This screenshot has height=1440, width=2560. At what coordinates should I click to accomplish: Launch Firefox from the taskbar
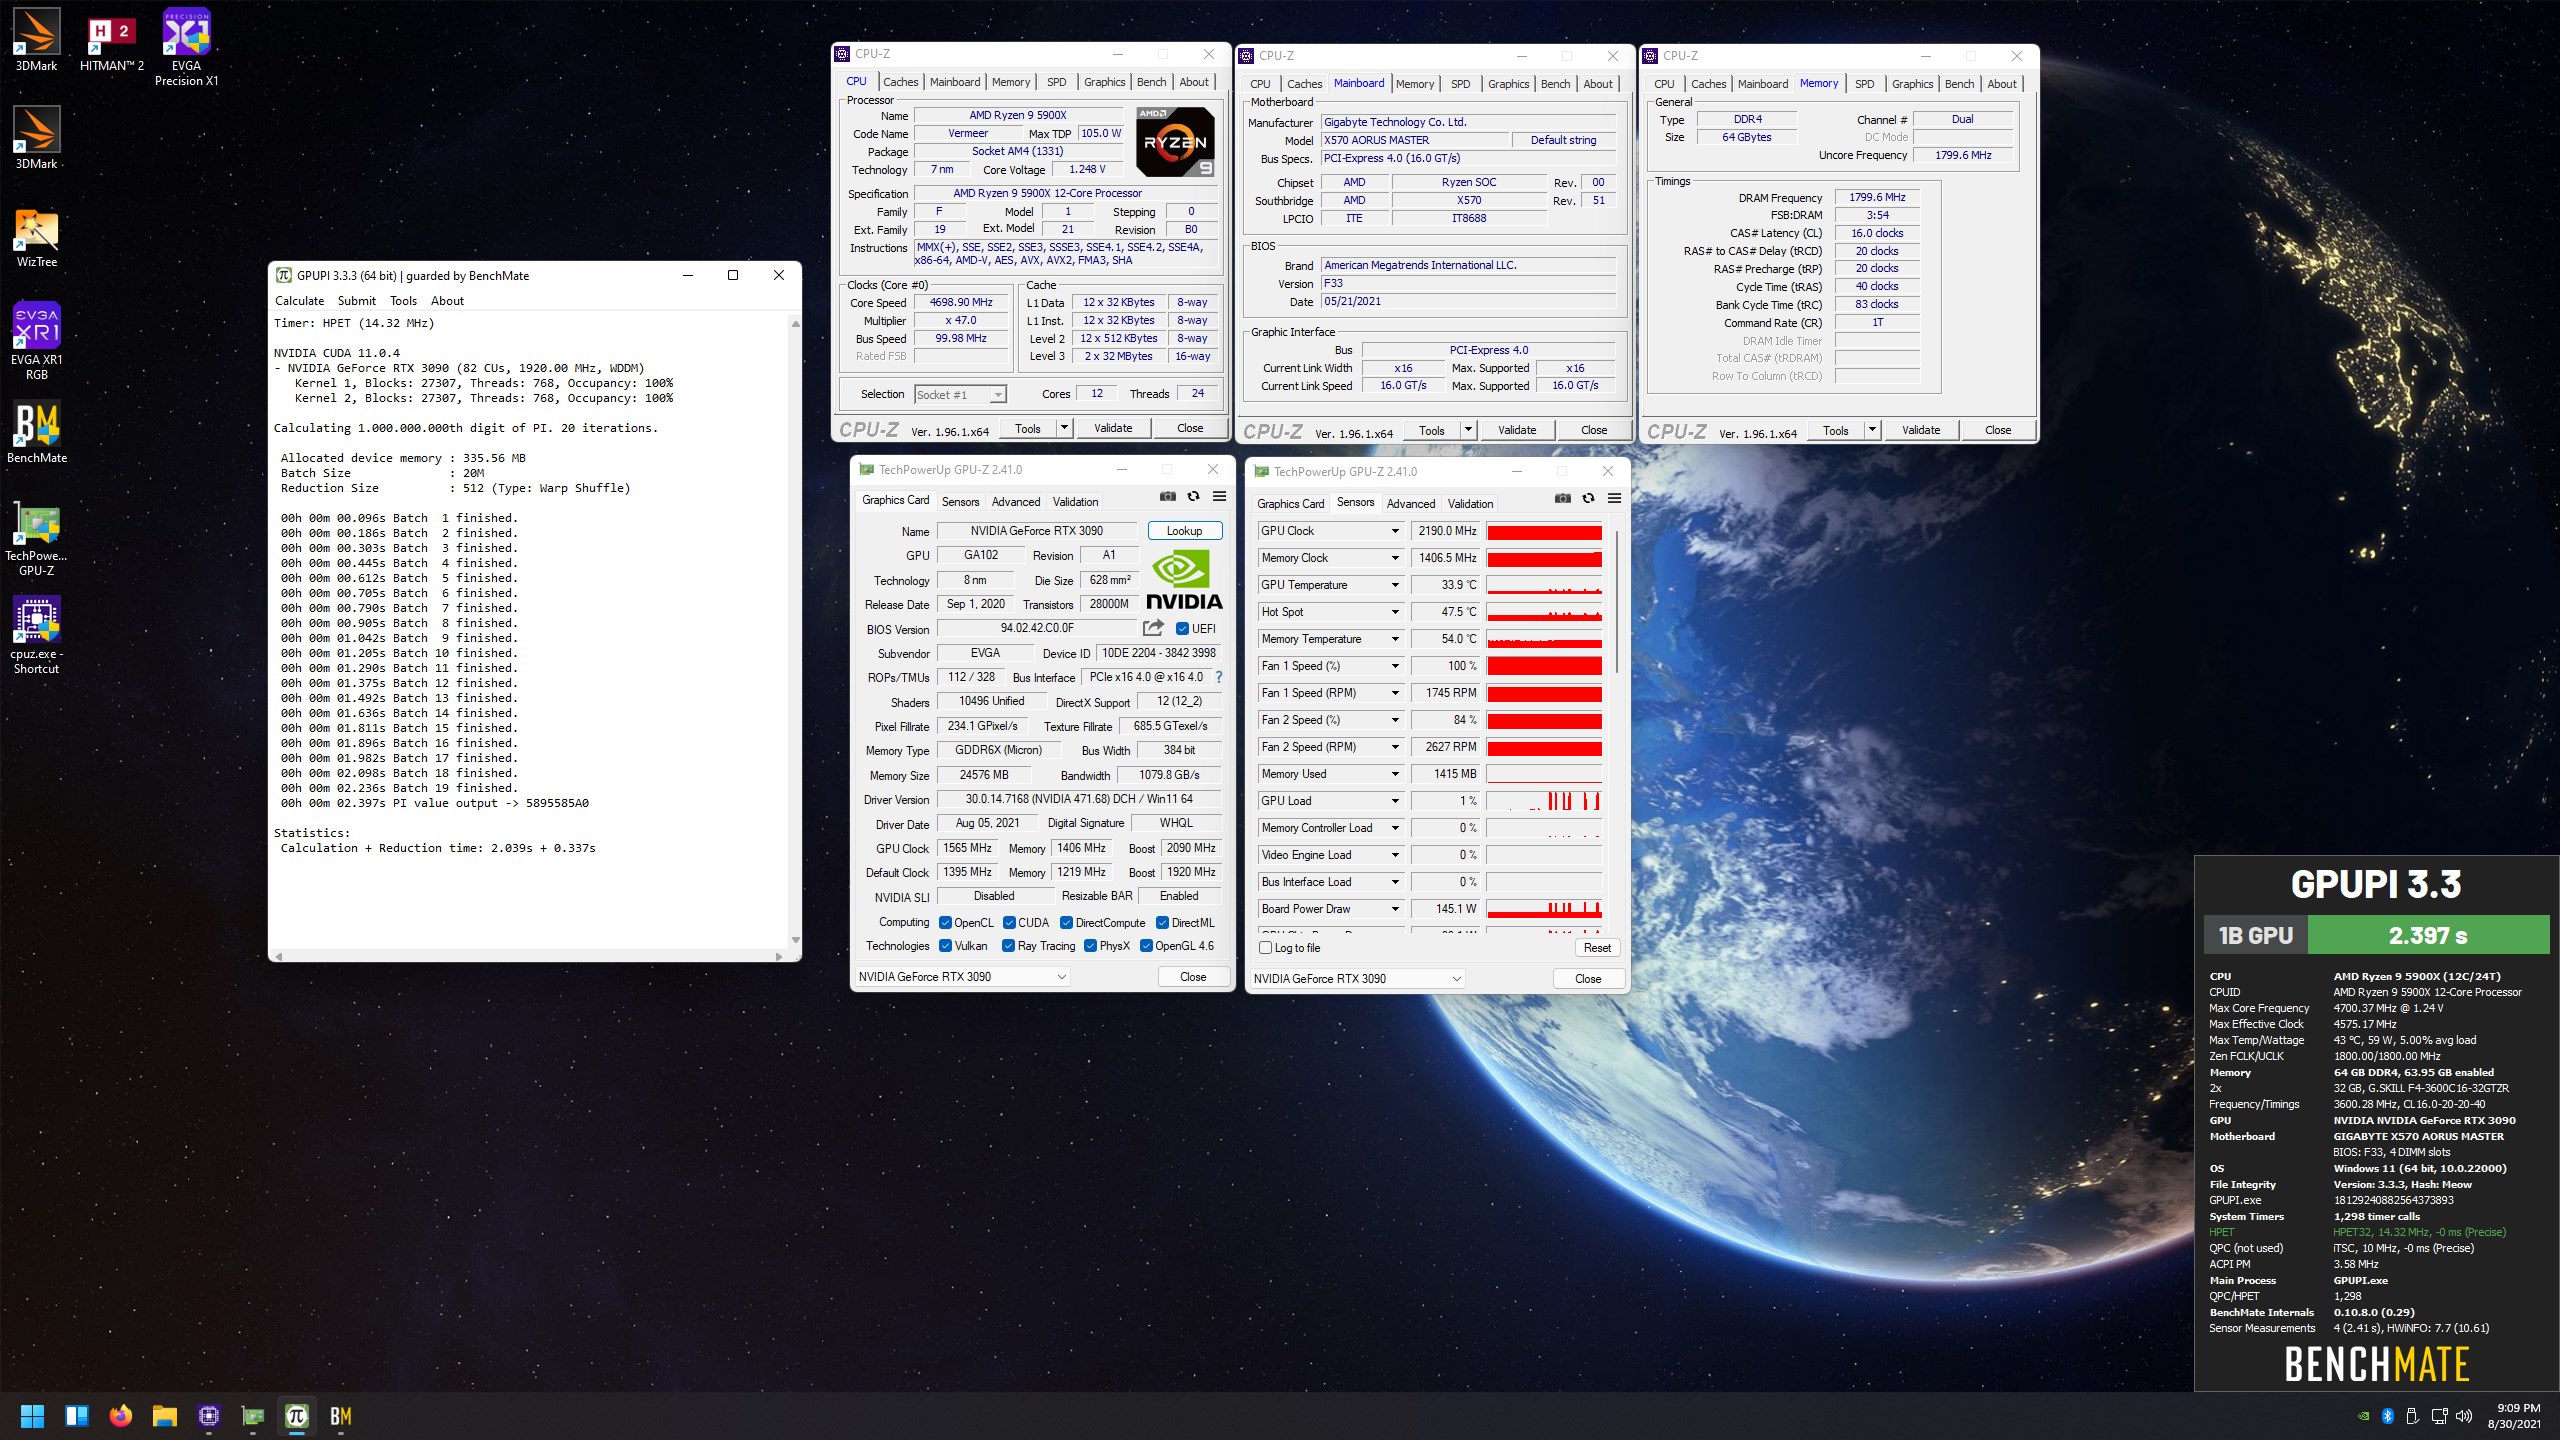(x=120, y=1416)
